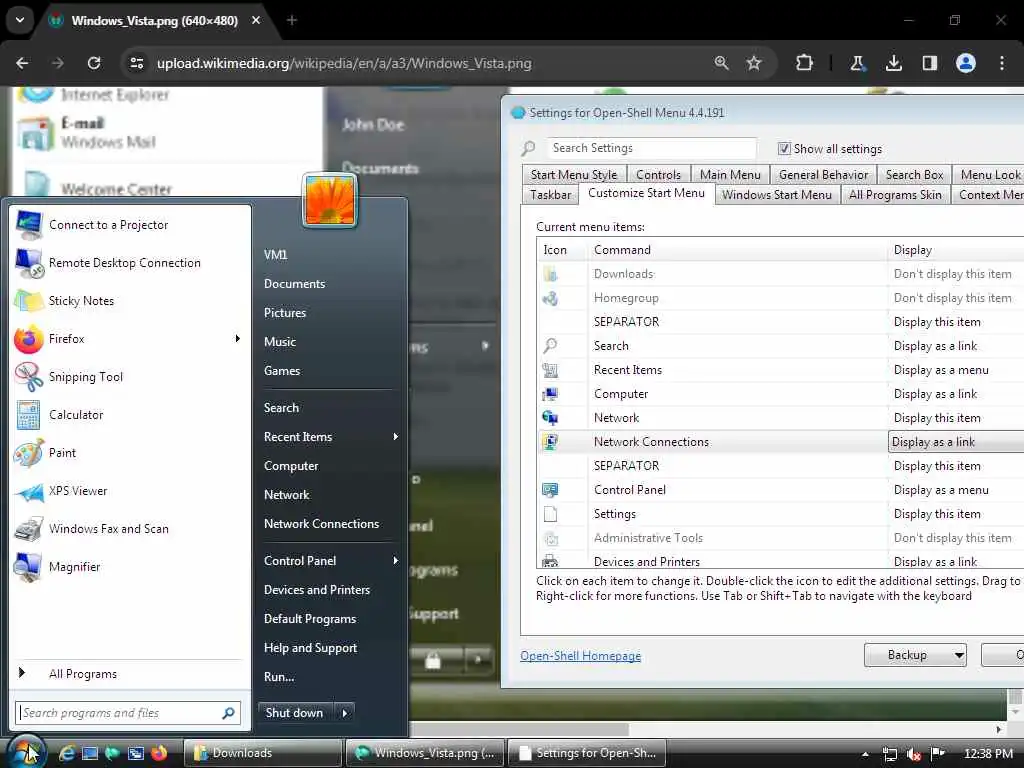Open Display as a link combo box
This screenshot has height=768, width=1024.
coord(956,442)
